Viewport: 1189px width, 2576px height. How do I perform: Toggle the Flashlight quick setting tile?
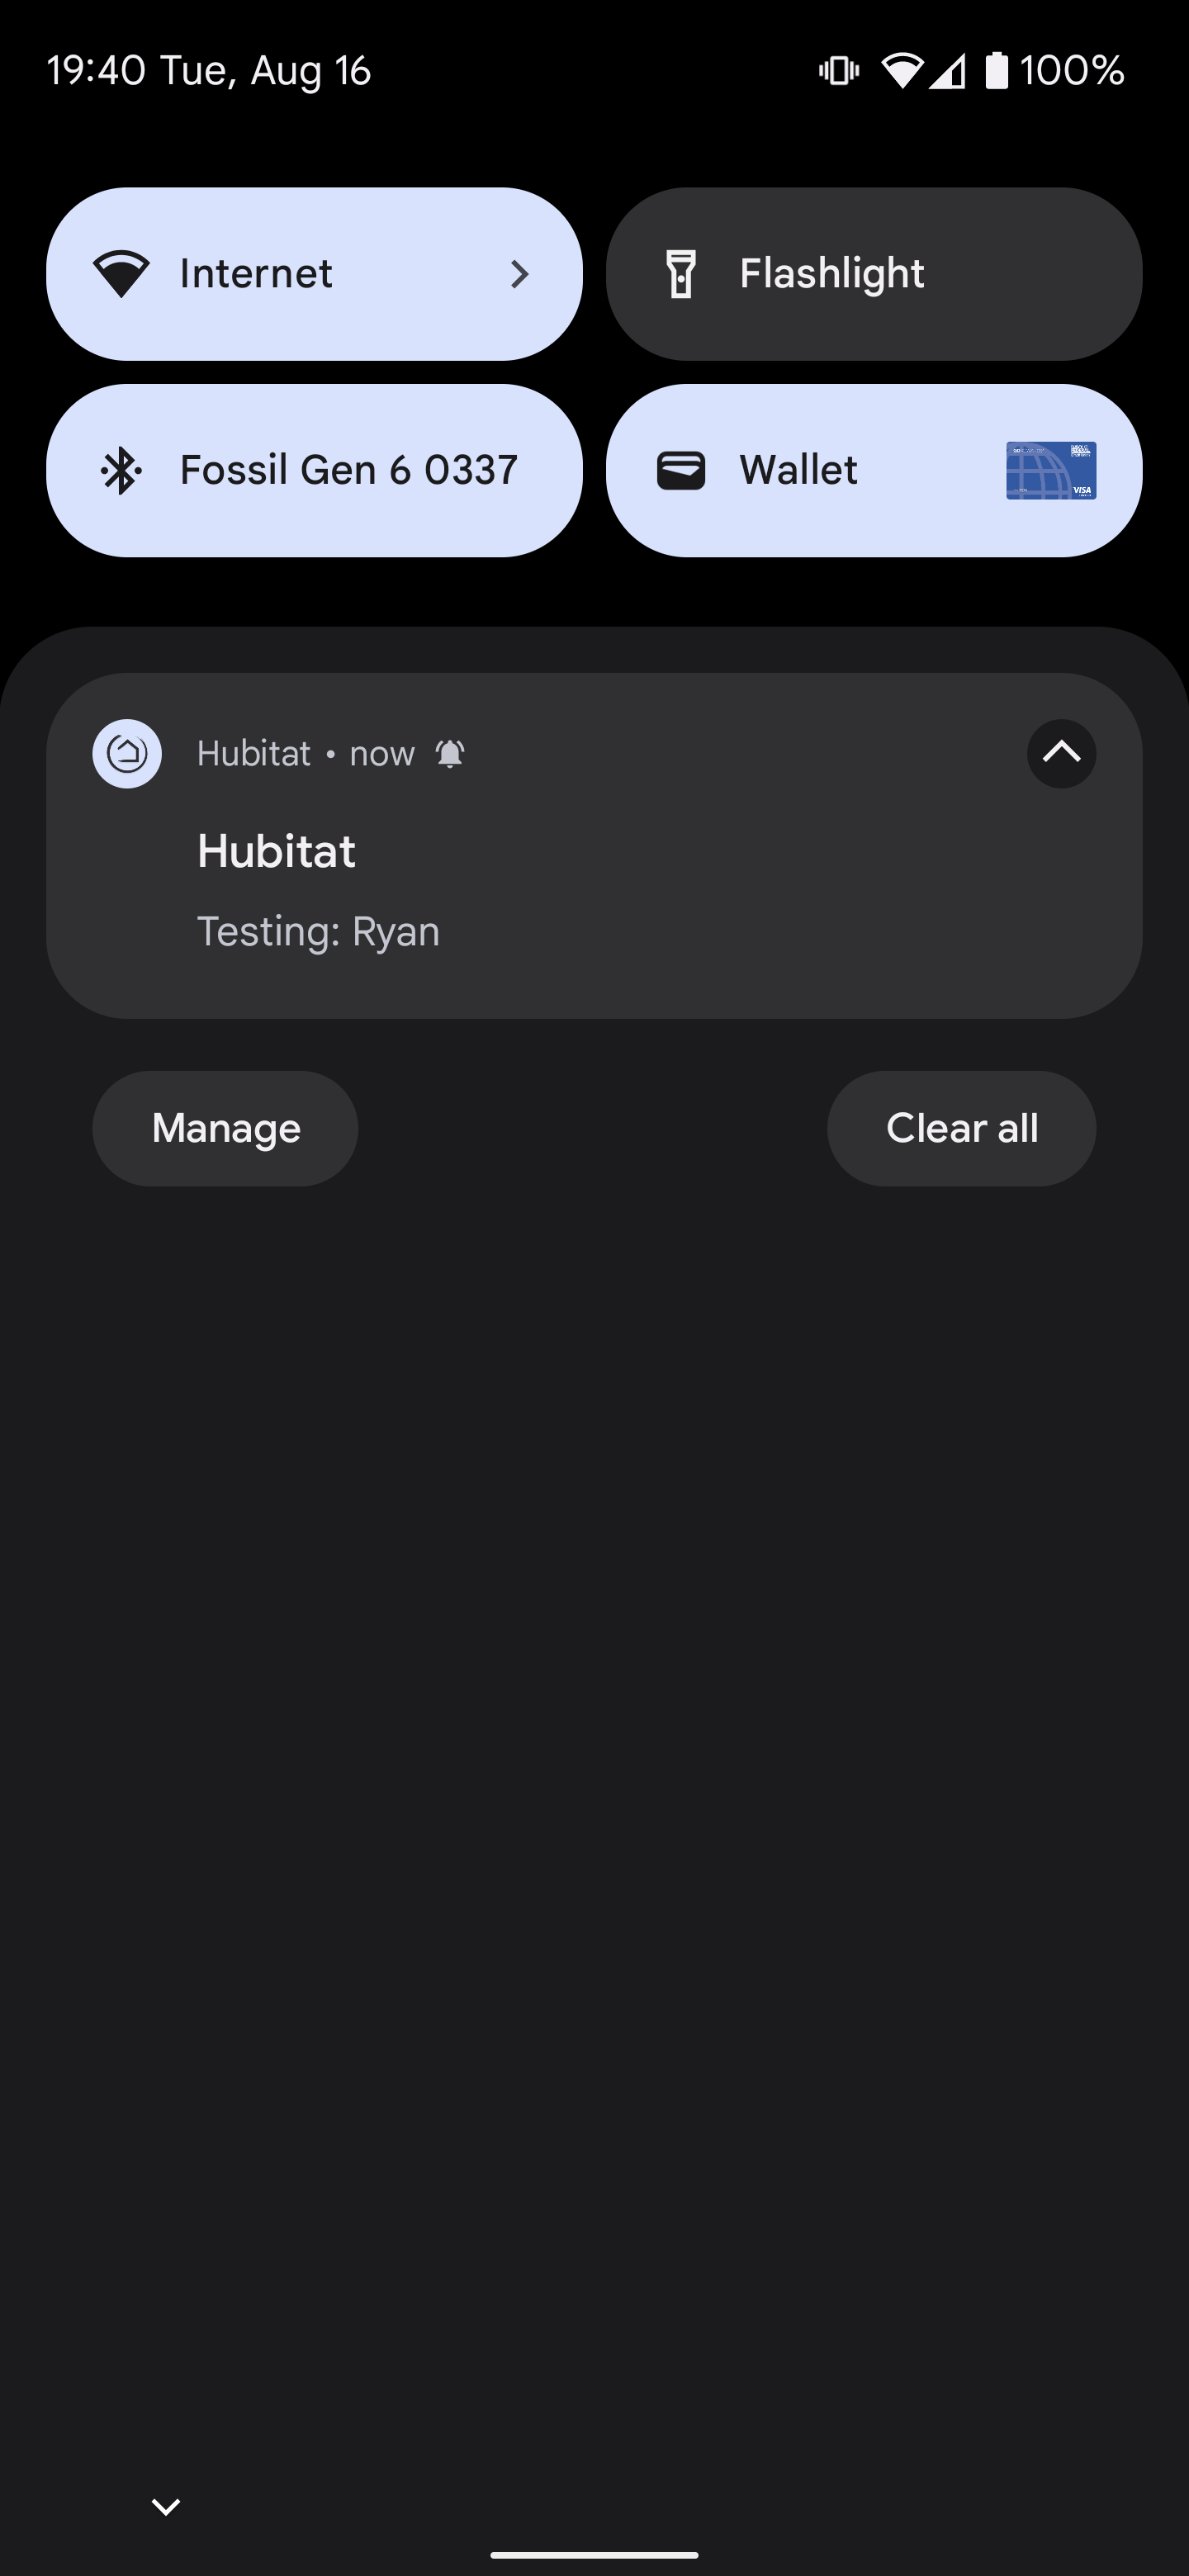coord(873,273)
